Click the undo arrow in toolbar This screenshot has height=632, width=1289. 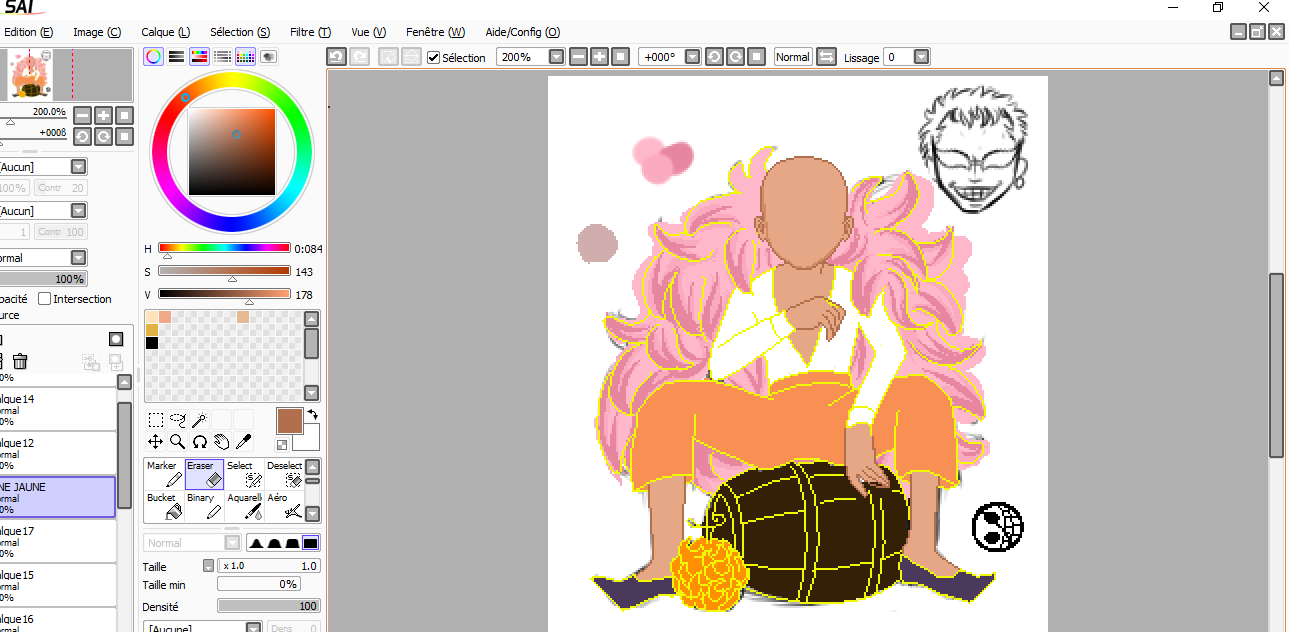tap(337, 57)
